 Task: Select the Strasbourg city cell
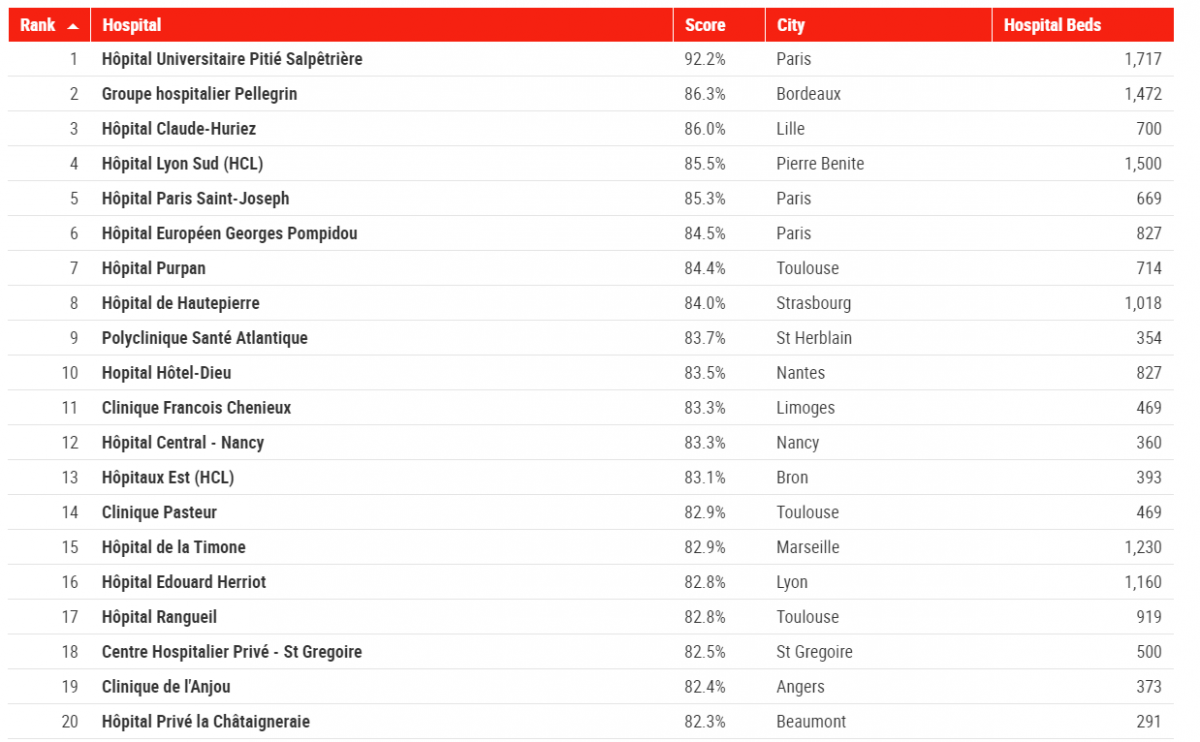pyautogui.click(x=813, y=303)
